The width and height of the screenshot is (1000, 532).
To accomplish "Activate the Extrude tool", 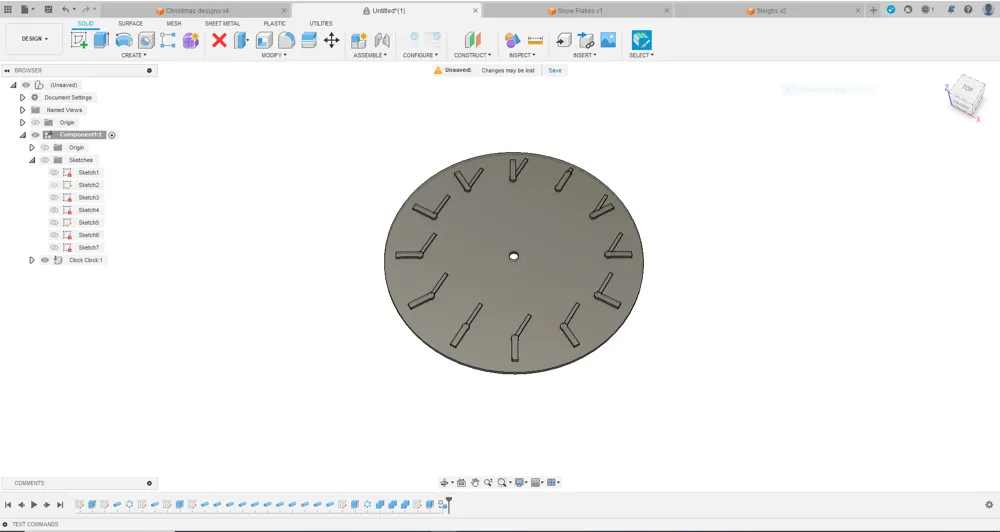I will tap(101, 40).
